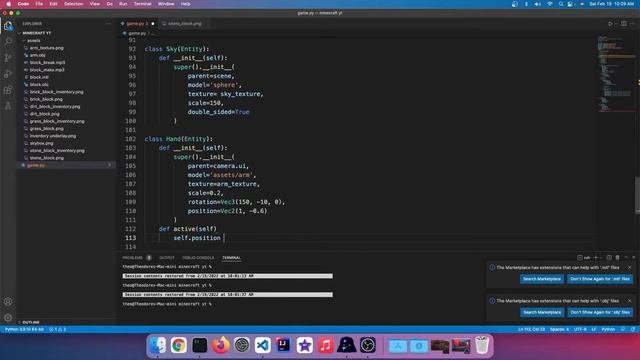The height and width of the screenshot is (360, 640).
Task: Open Google Chrome from the dock
Action: (178, 345)
